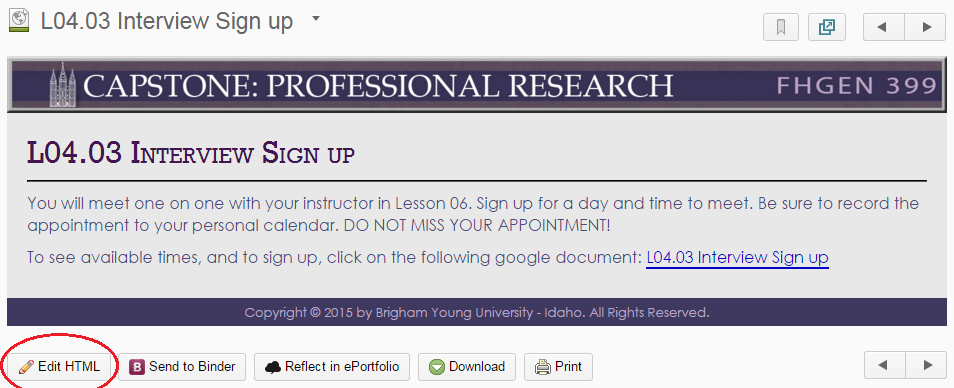Viewport: 954px width, 388px height.
Task: Download the page with the Download button
Action: (467, 367)
